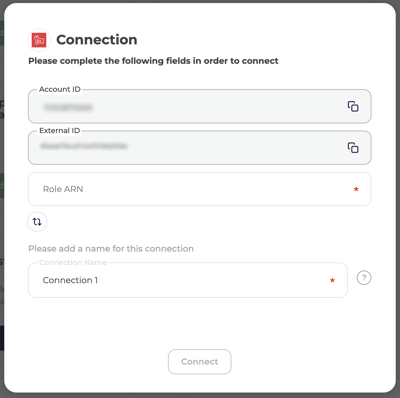Click the "Connection" dialog heading
Viewport: 400px width, 398px height.
coord(97,40)
